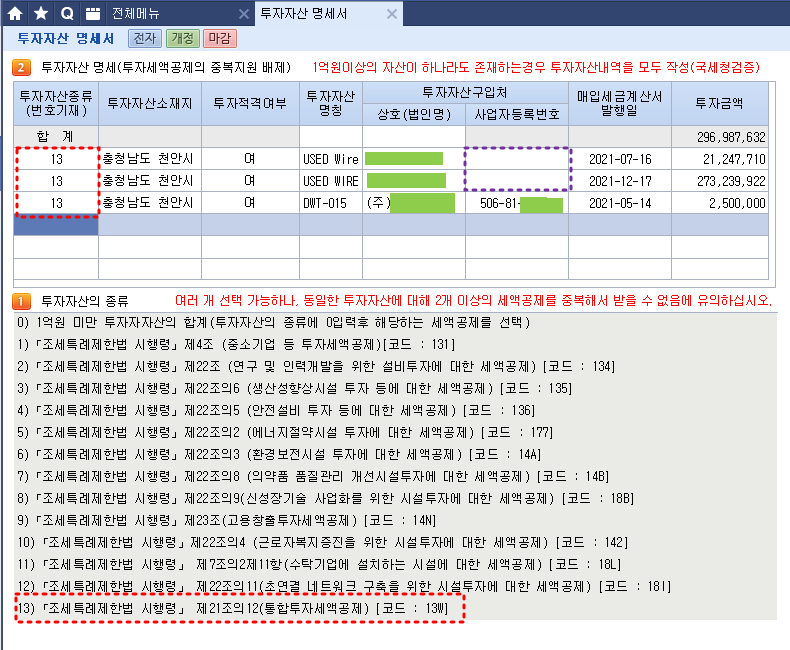Image resolution: width=790 pixels, height=650 pixels.
Task: Click issue date 2021-12-17
Action: click(620, 181)
